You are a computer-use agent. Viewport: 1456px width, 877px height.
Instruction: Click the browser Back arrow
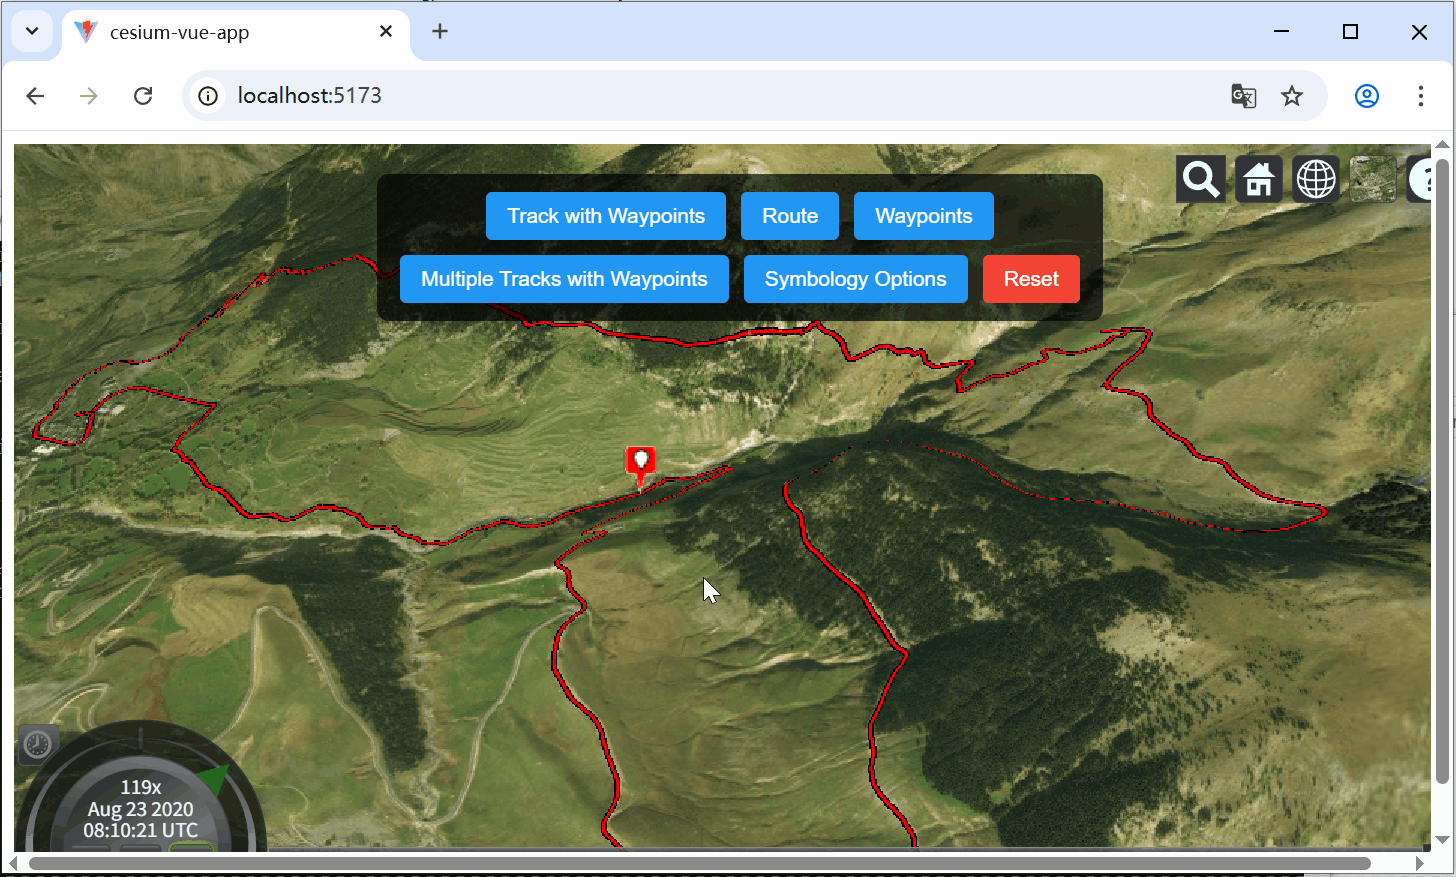coord(35,96)
